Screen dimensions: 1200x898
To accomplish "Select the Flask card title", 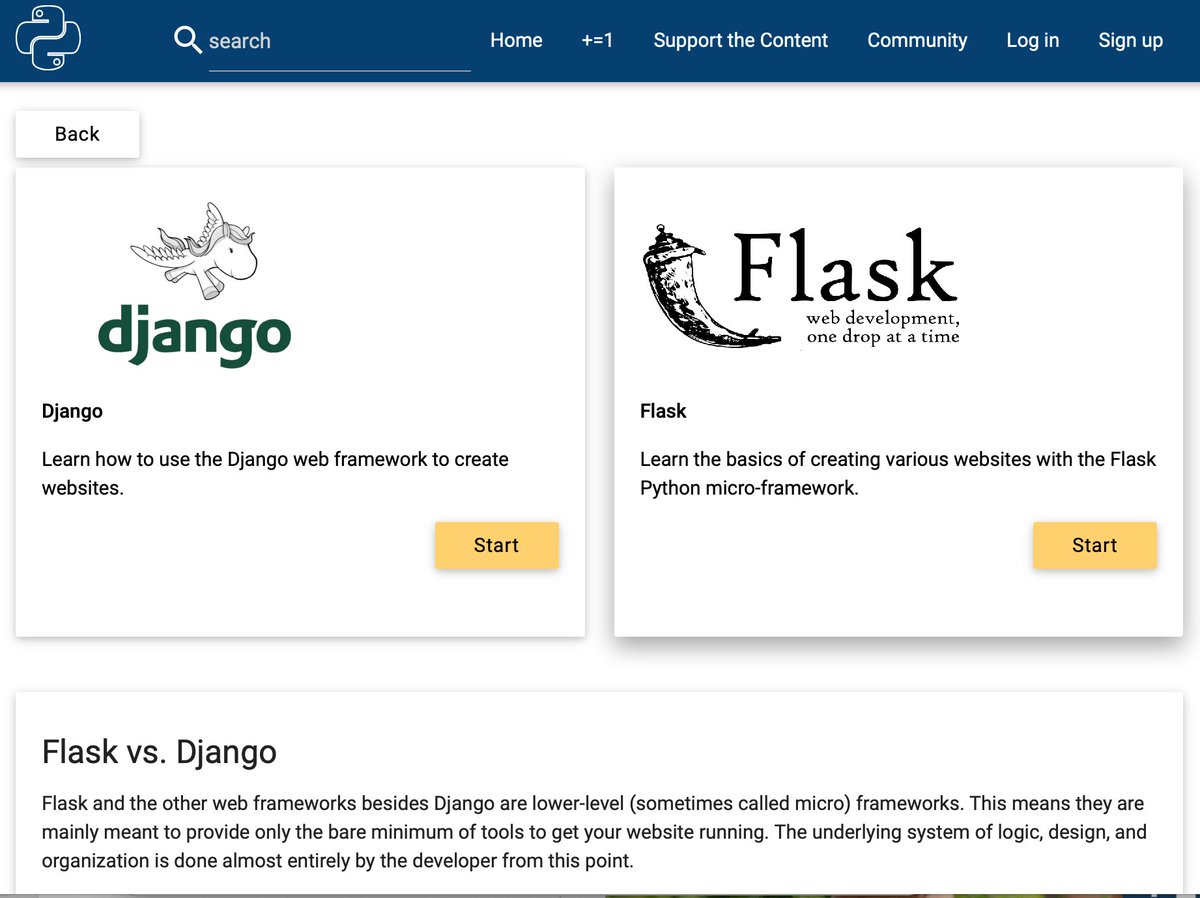I will tap(663, 411).
